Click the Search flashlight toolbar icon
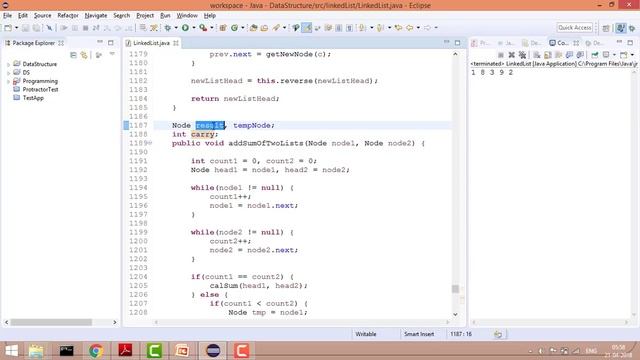Image resolution: width=640 pixels, height=360 pixels. click(277, 28)
